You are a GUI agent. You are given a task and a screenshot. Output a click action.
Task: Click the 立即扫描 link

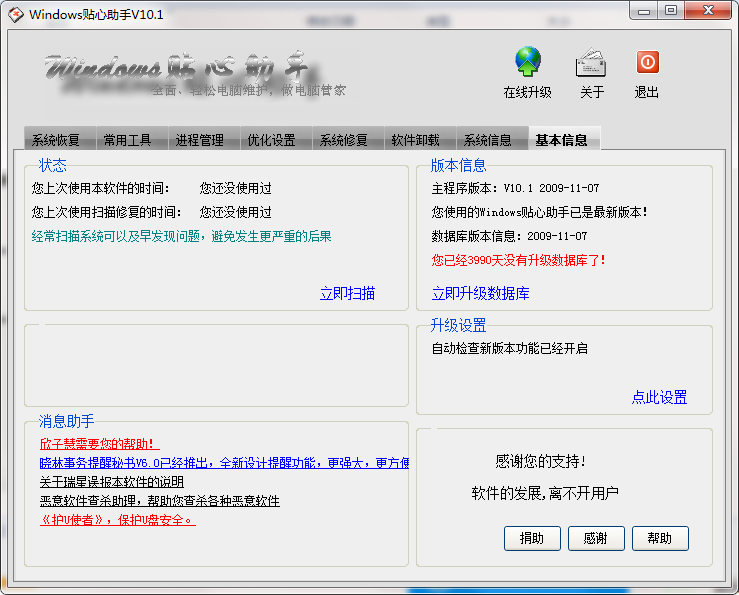(x=347, y=293)
